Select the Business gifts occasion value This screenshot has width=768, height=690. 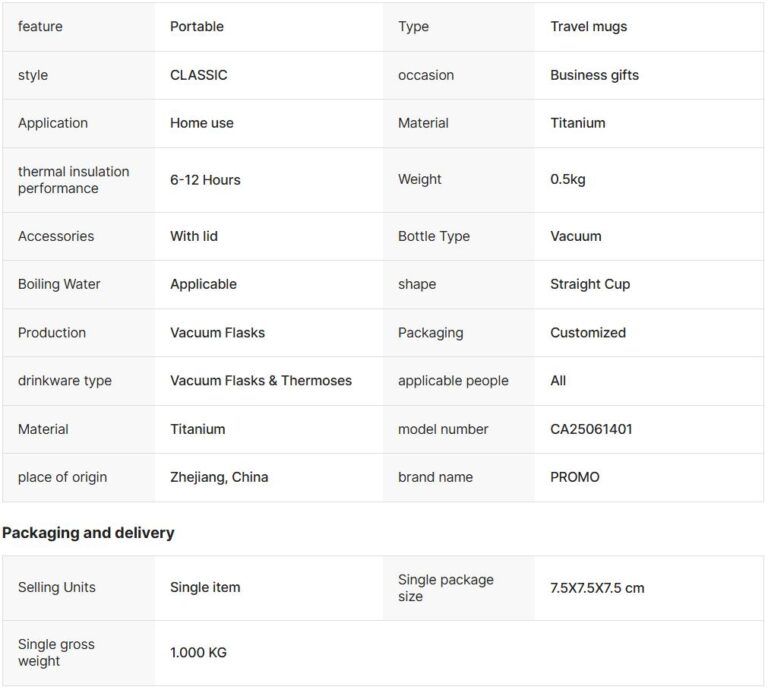click(x=594, y=75)
